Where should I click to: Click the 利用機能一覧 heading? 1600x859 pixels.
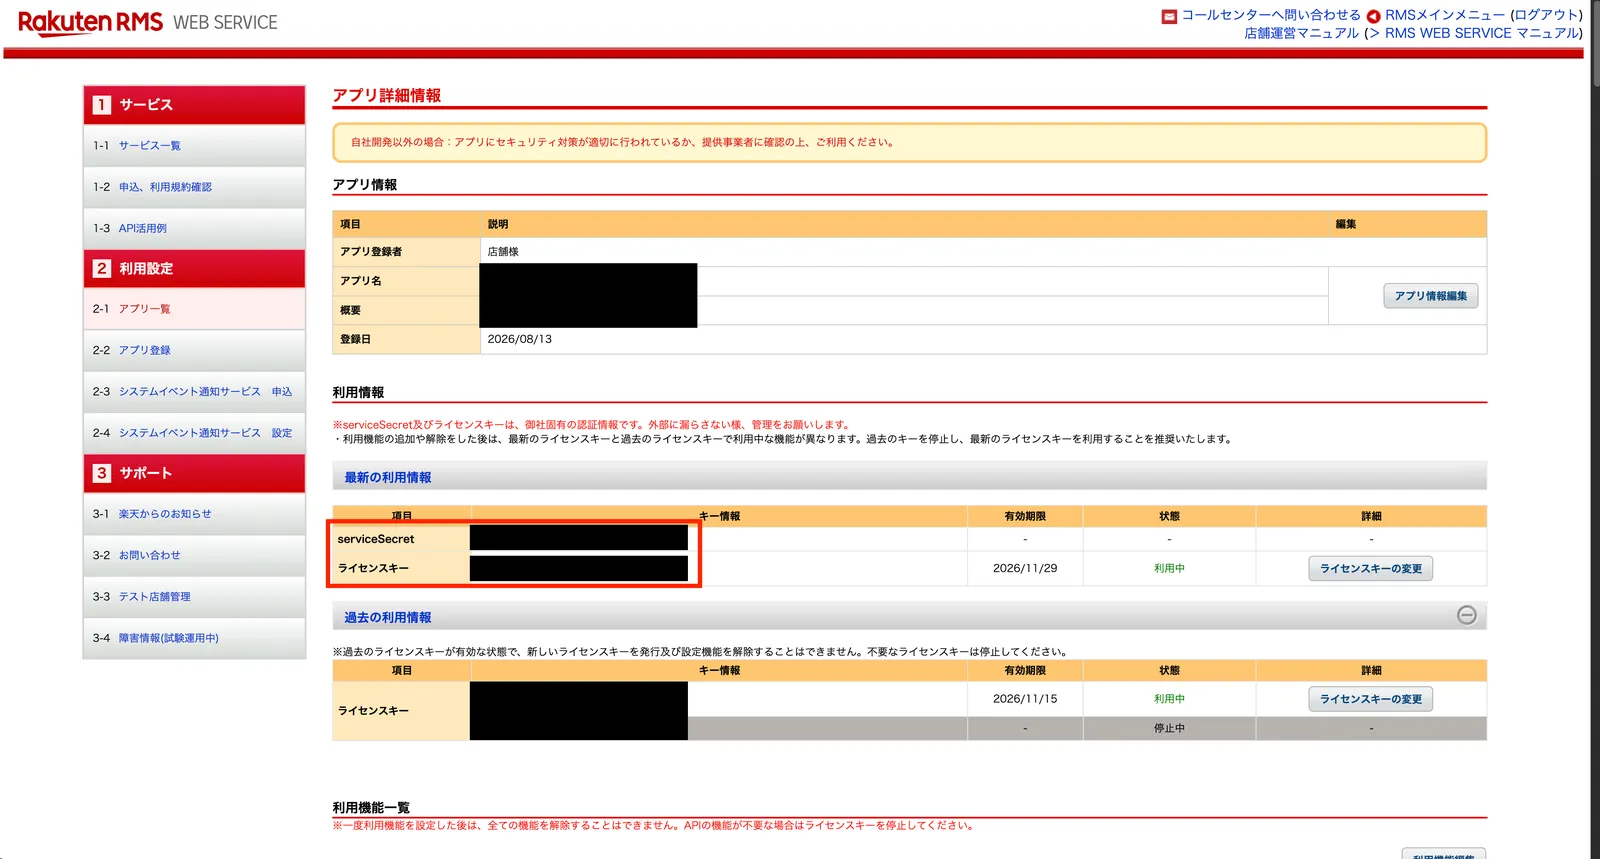(x=371, y=807)
